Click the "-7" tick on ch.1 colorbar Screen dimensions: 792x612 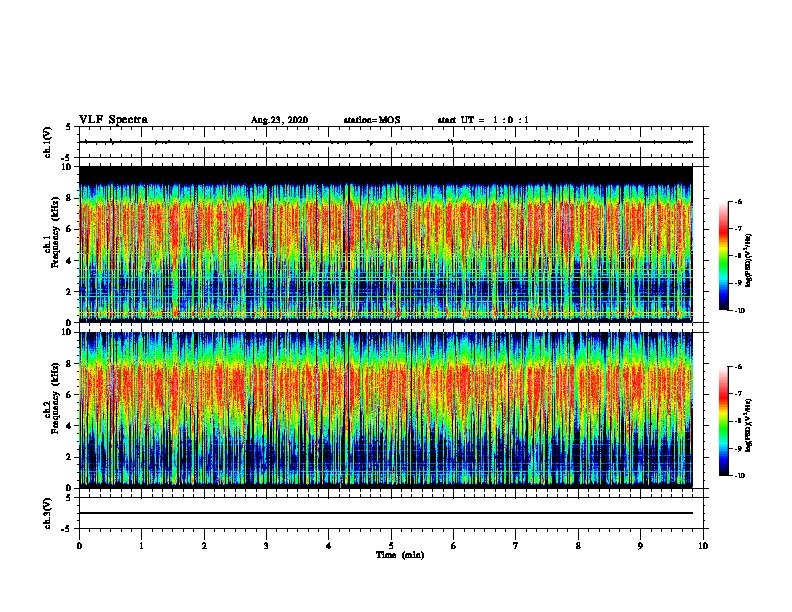click(738, 229)
